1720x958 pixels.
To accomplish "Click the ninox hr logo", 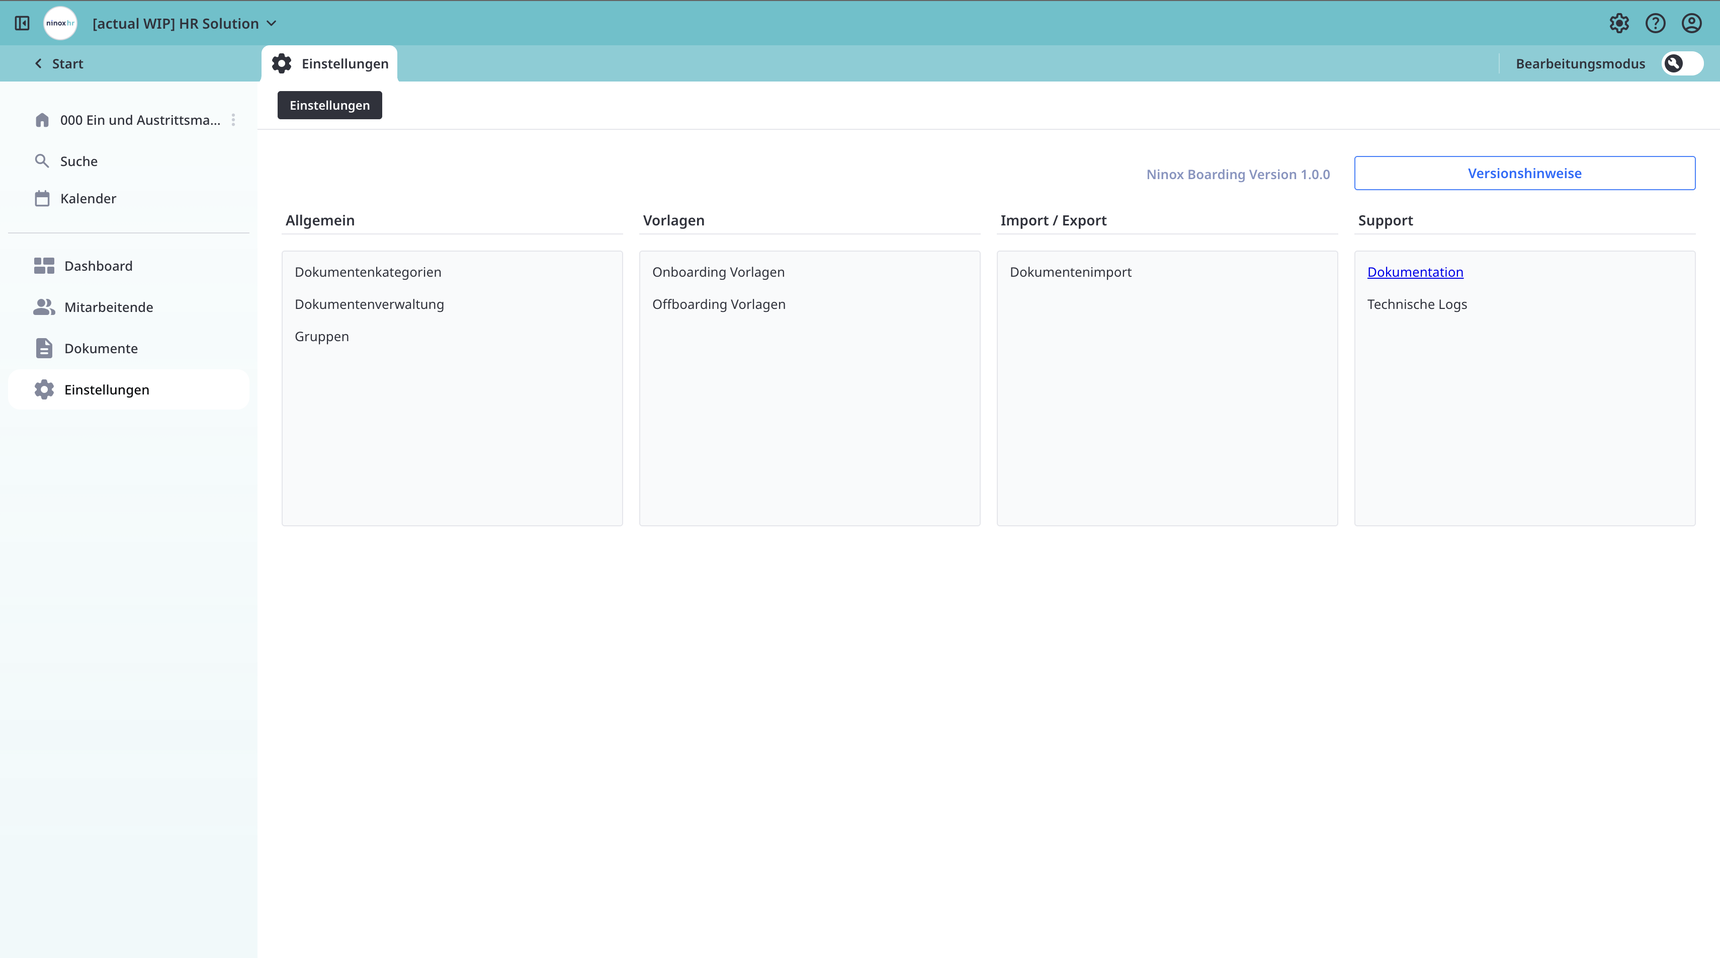I will pyautogui.click(x=60, y=23).
